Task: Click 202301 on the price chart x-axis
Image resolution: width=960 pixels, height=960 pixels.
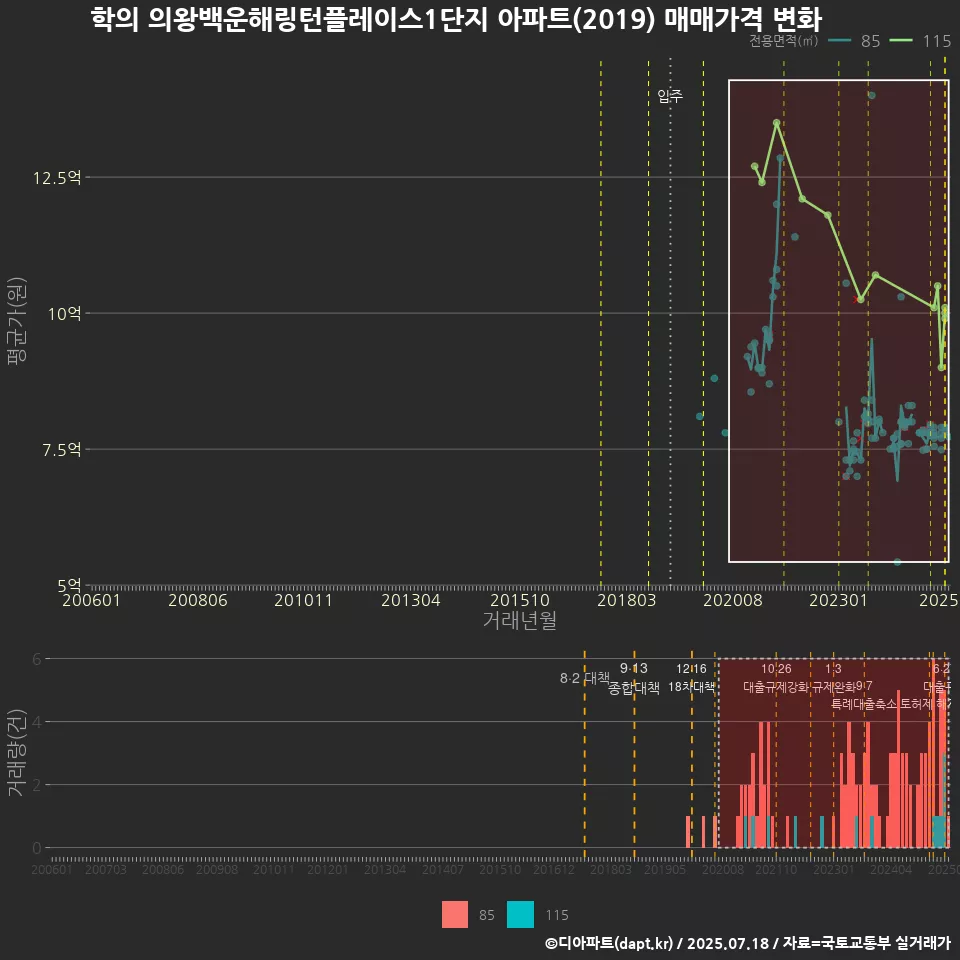Action: pyautogui.click(x=839, y=600)
